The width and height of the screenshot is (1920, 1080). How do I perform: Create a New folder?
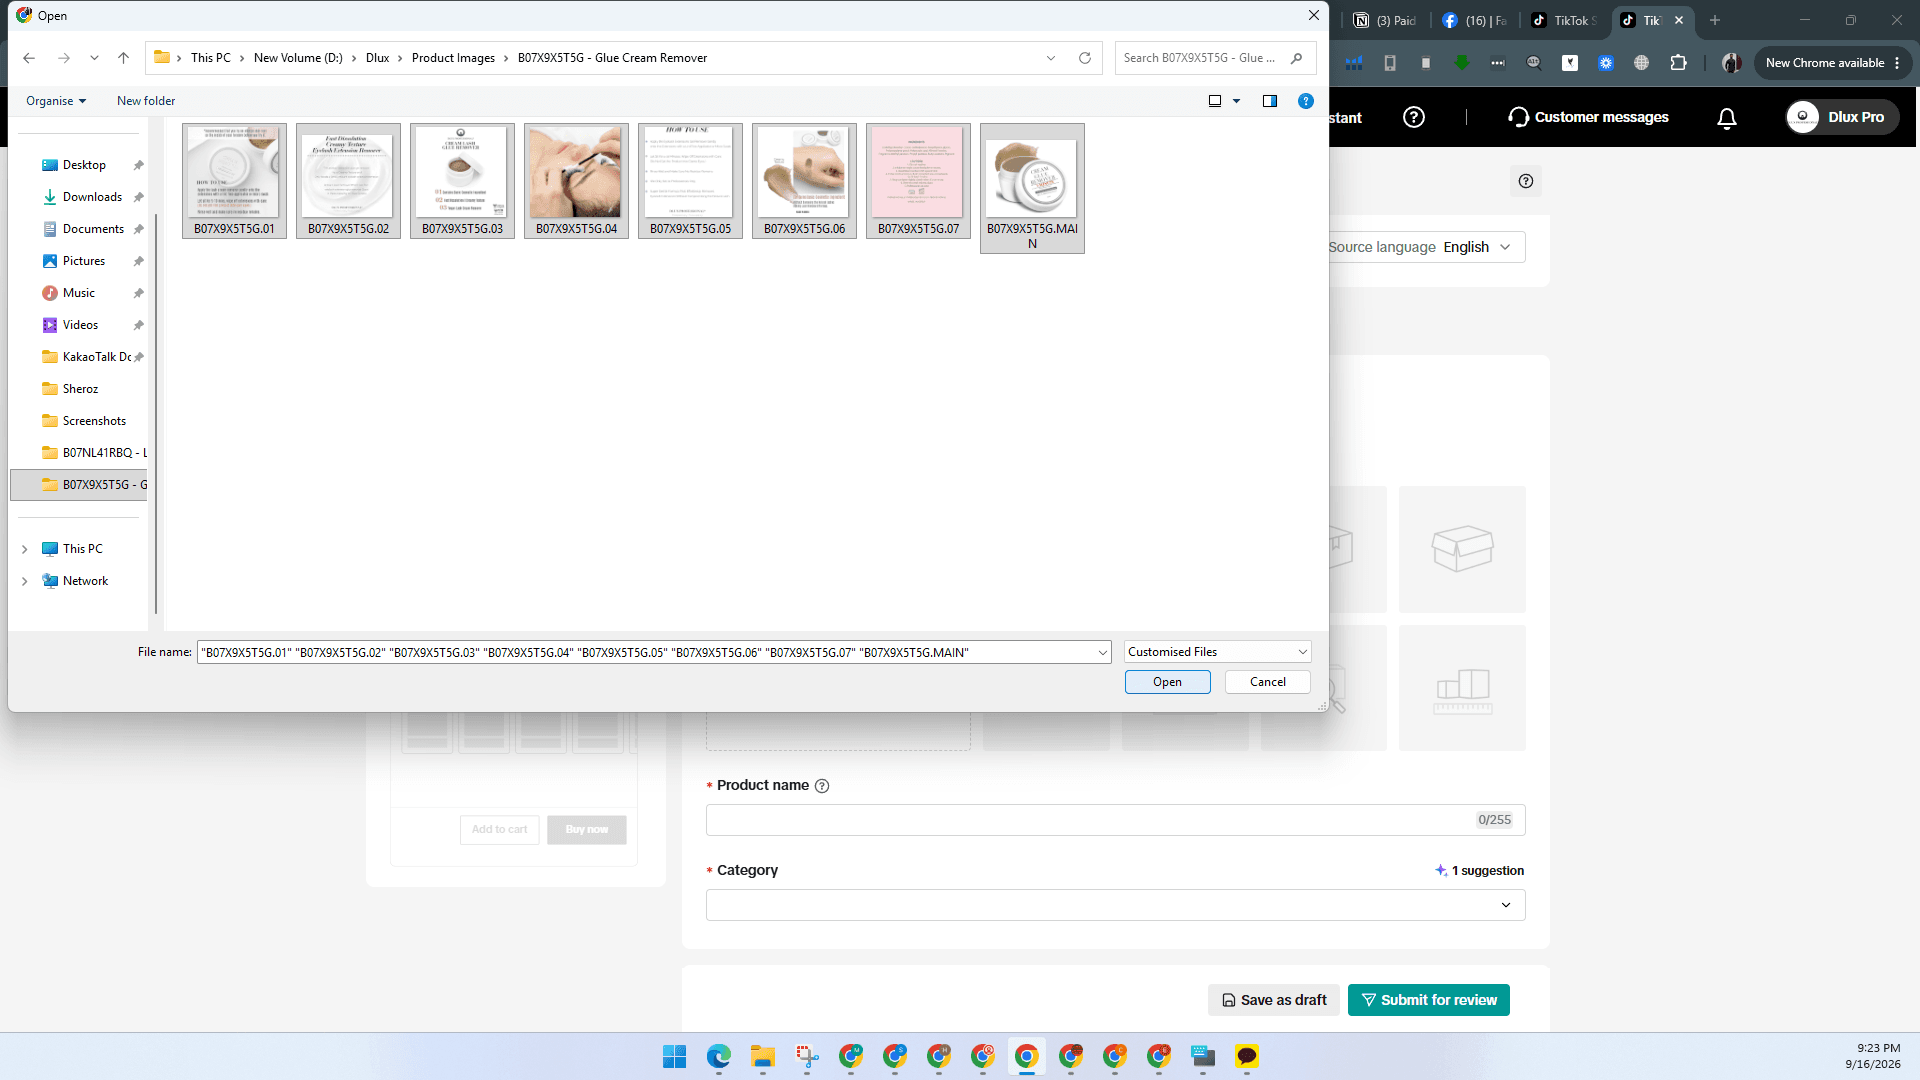146,101
